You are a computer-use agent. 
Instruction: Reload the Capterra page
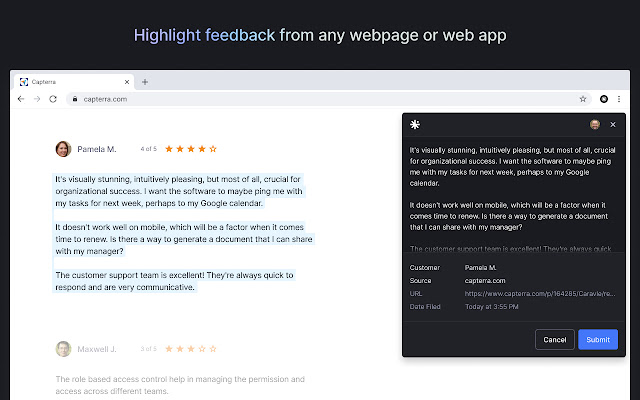(x=53, y=99)
